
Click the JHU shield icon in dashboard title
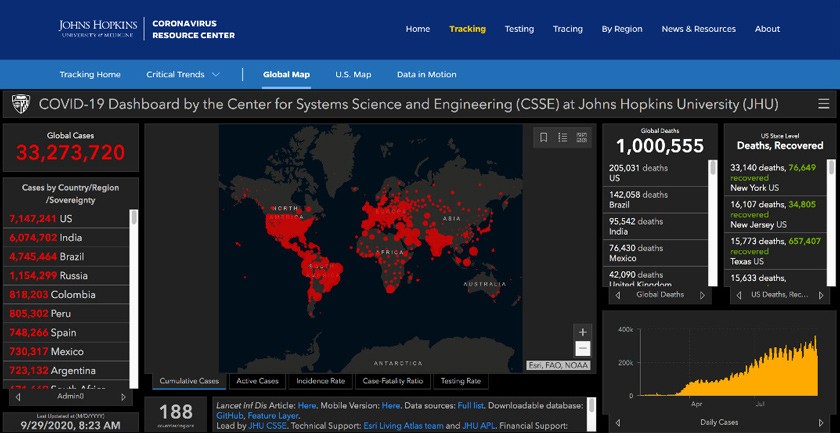21,104
